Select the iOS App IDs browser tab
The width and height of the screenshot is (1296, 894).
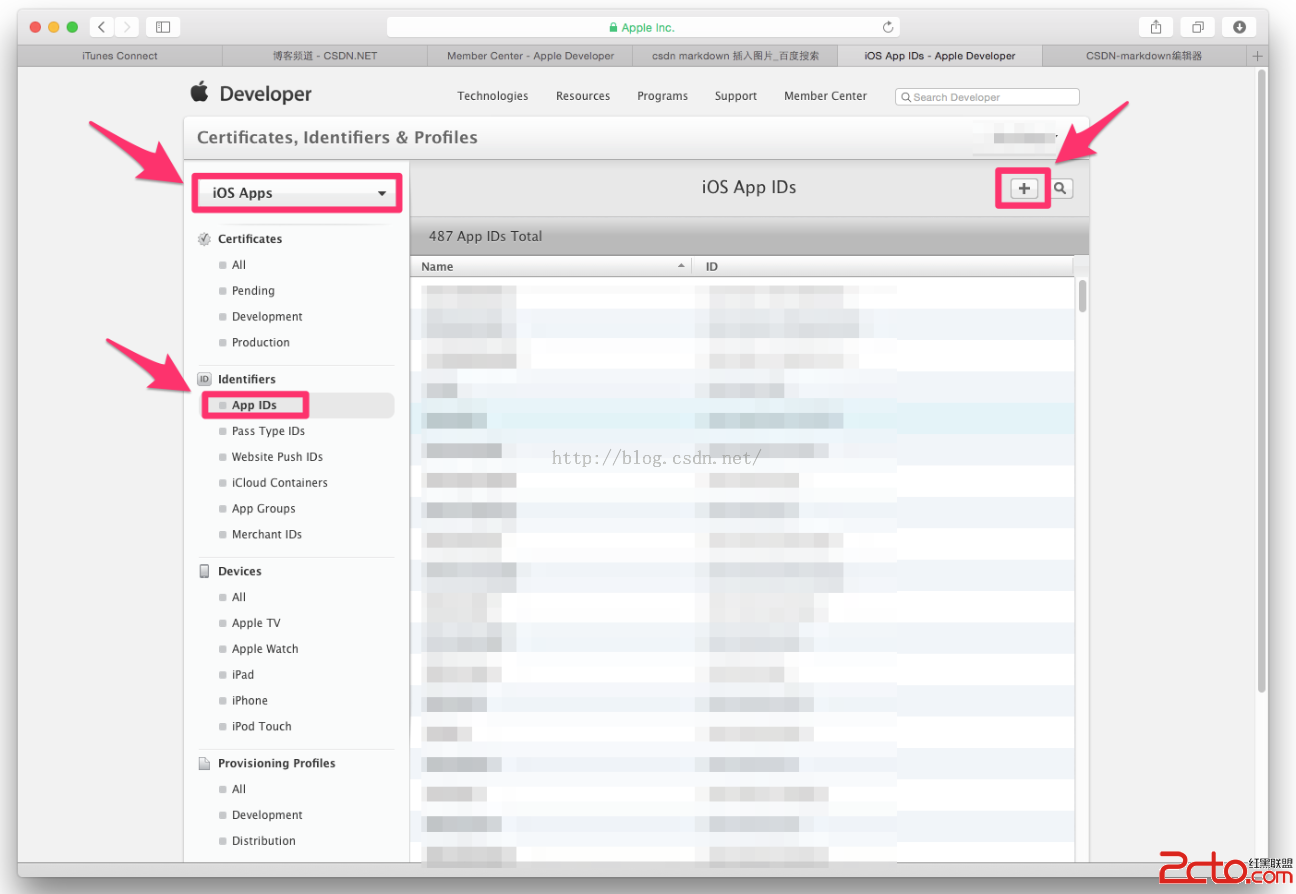point(940,56)
